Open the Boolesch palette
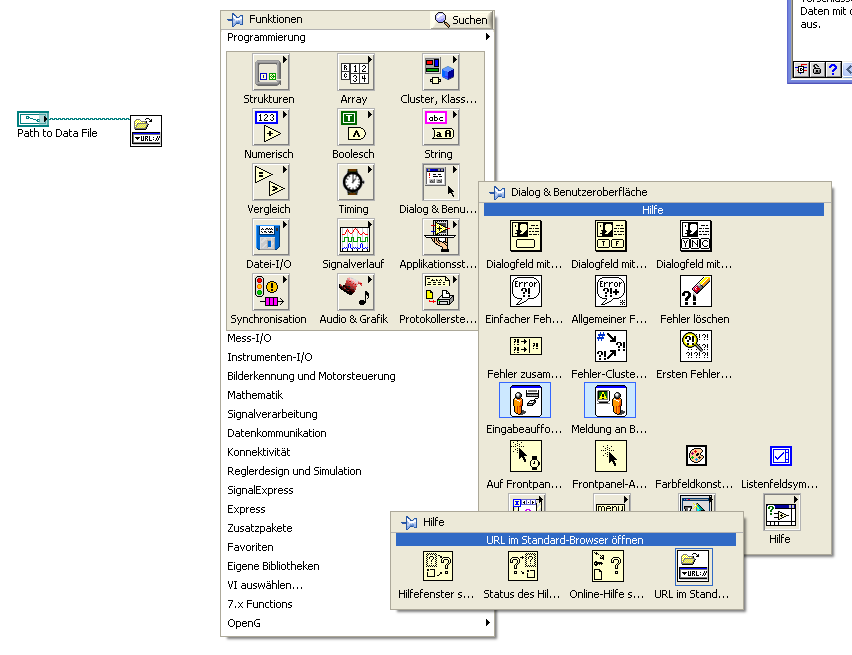 tap(354, 127)
